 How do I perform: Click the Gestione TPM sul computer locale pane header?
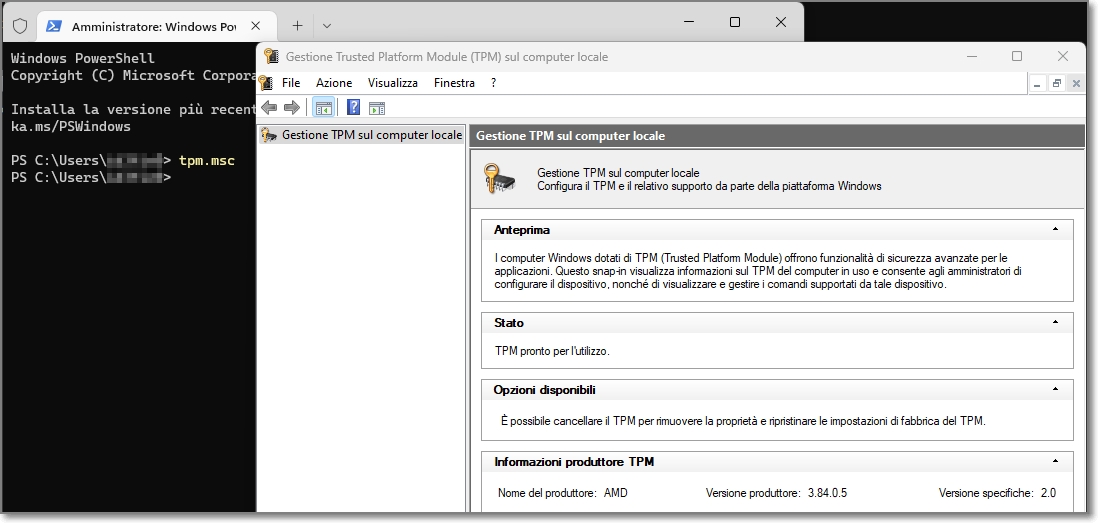[x=777, y=136]
